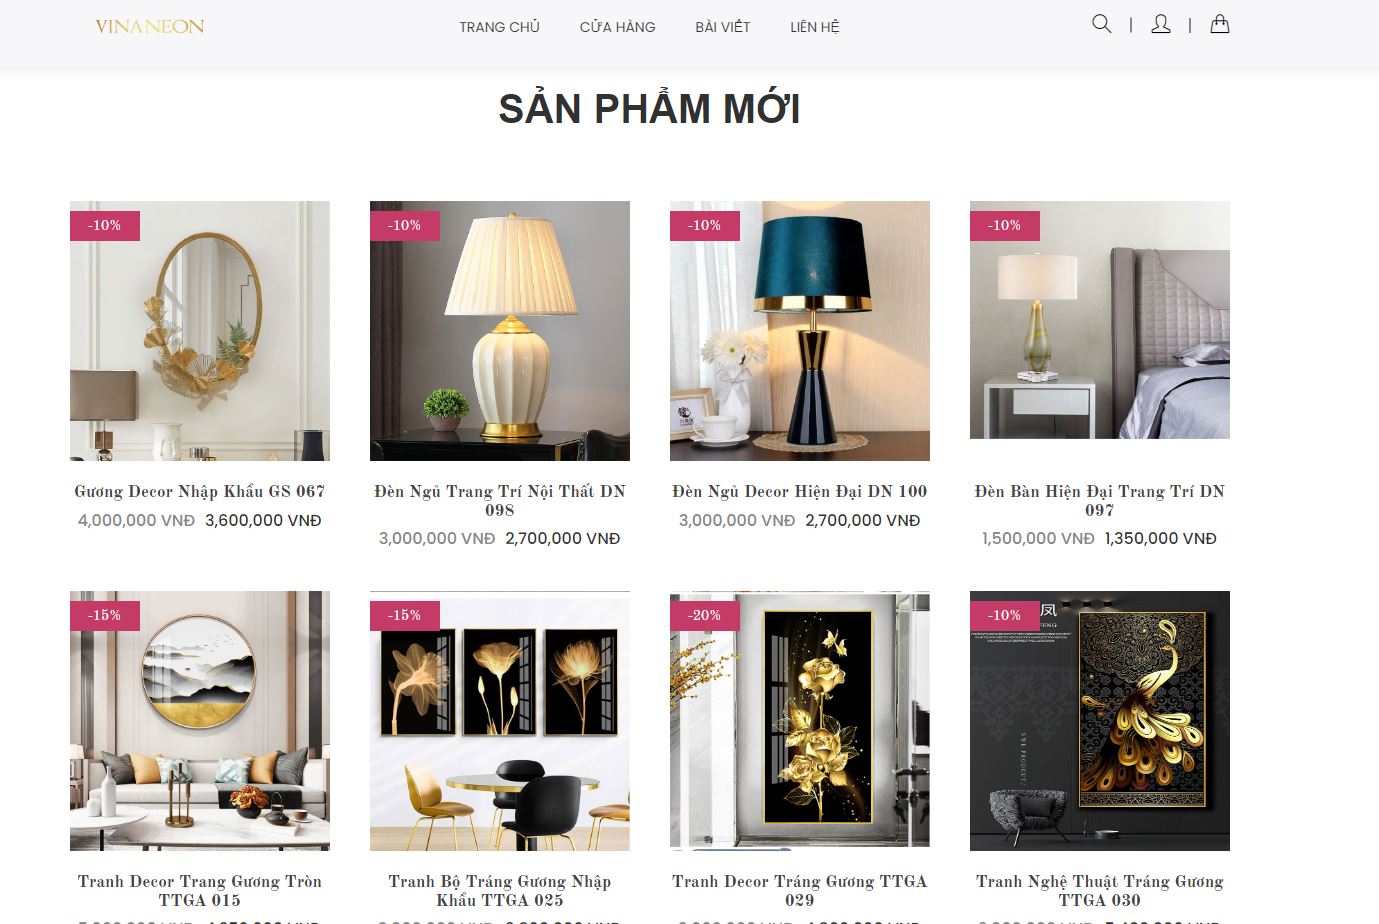Open the user account icon
Viewport: 1379px width, 924px height.
click(x=1160, y=24)
